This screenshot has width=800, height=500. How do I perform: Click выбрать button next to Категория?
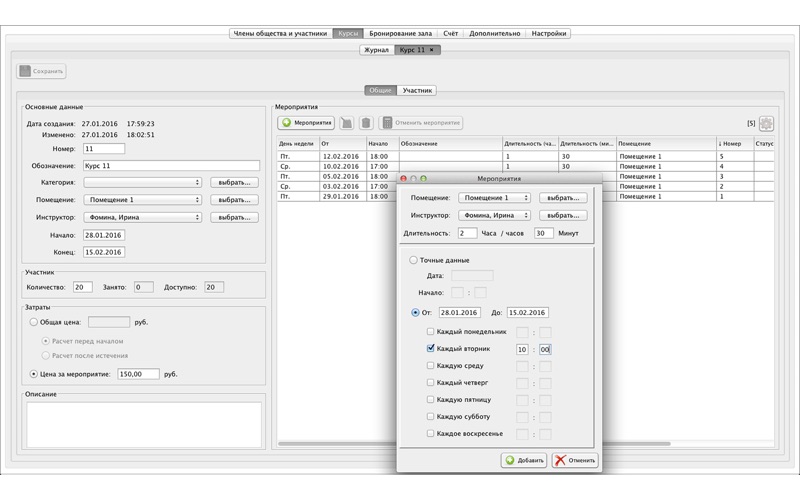[x=234, y=183]
